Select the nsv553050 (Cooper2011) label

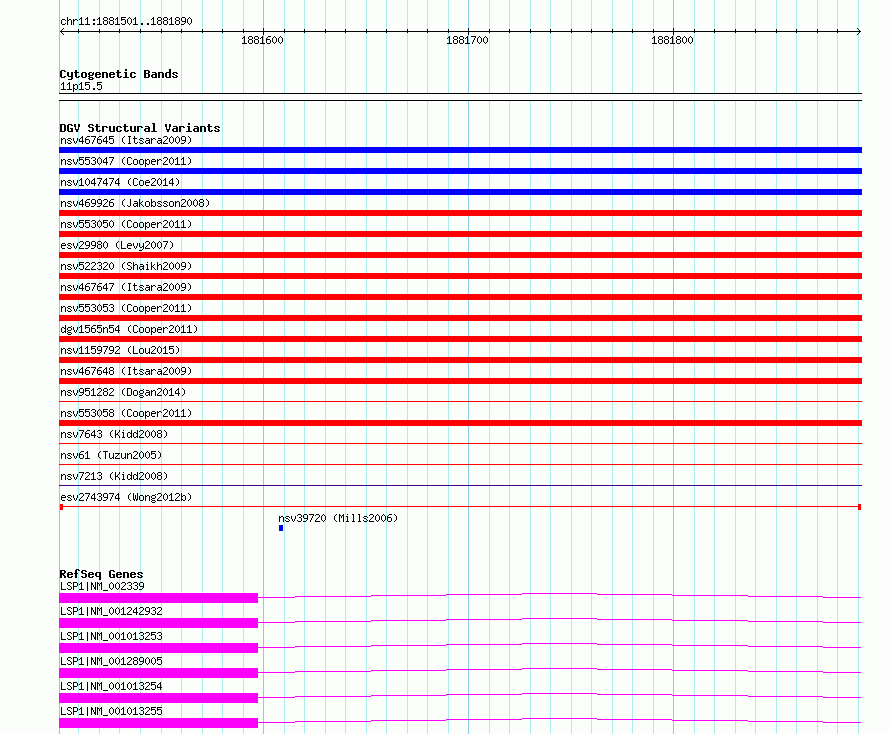click(126, 224)
